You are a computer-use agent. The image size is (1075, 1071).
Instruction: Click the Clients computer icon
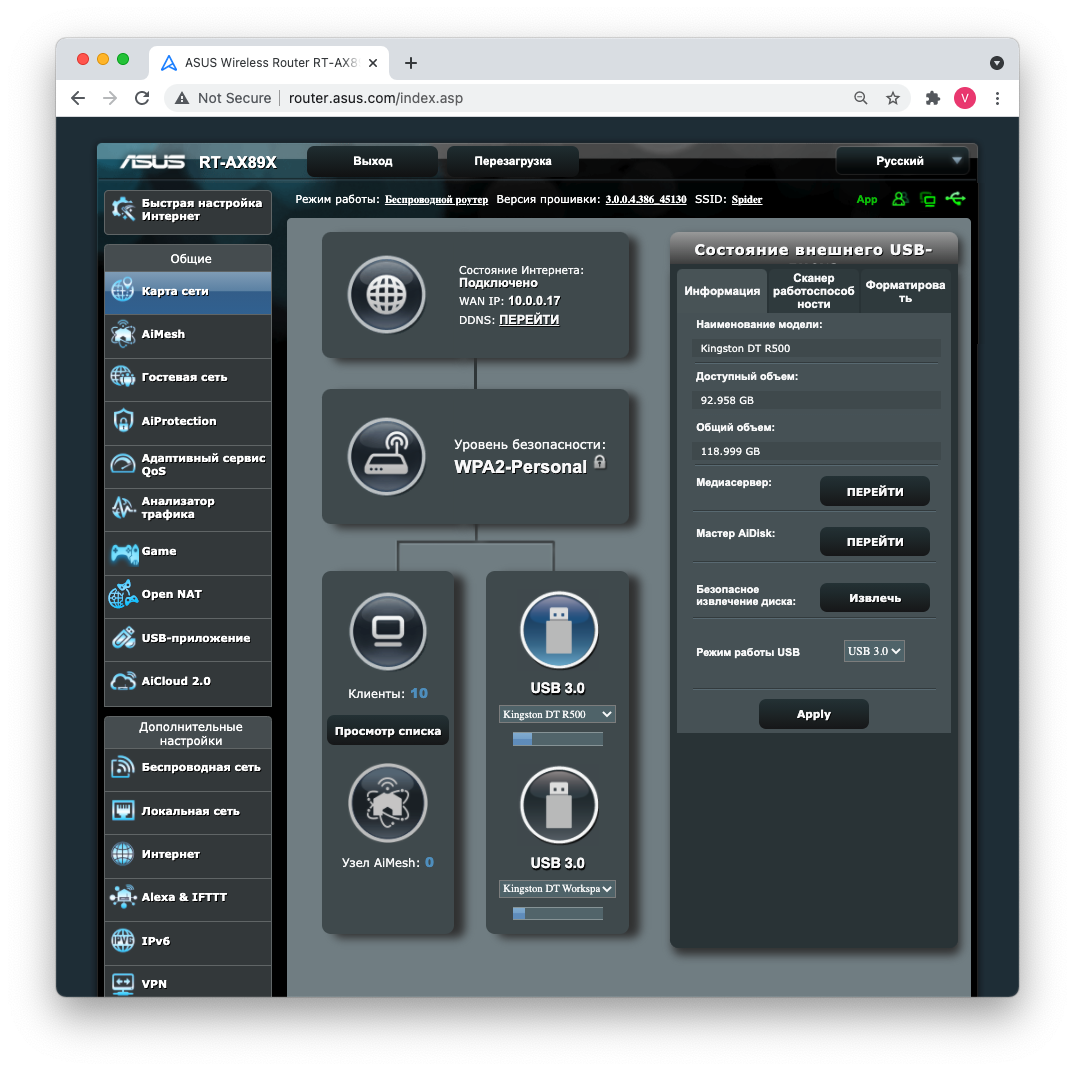[388, 631]
